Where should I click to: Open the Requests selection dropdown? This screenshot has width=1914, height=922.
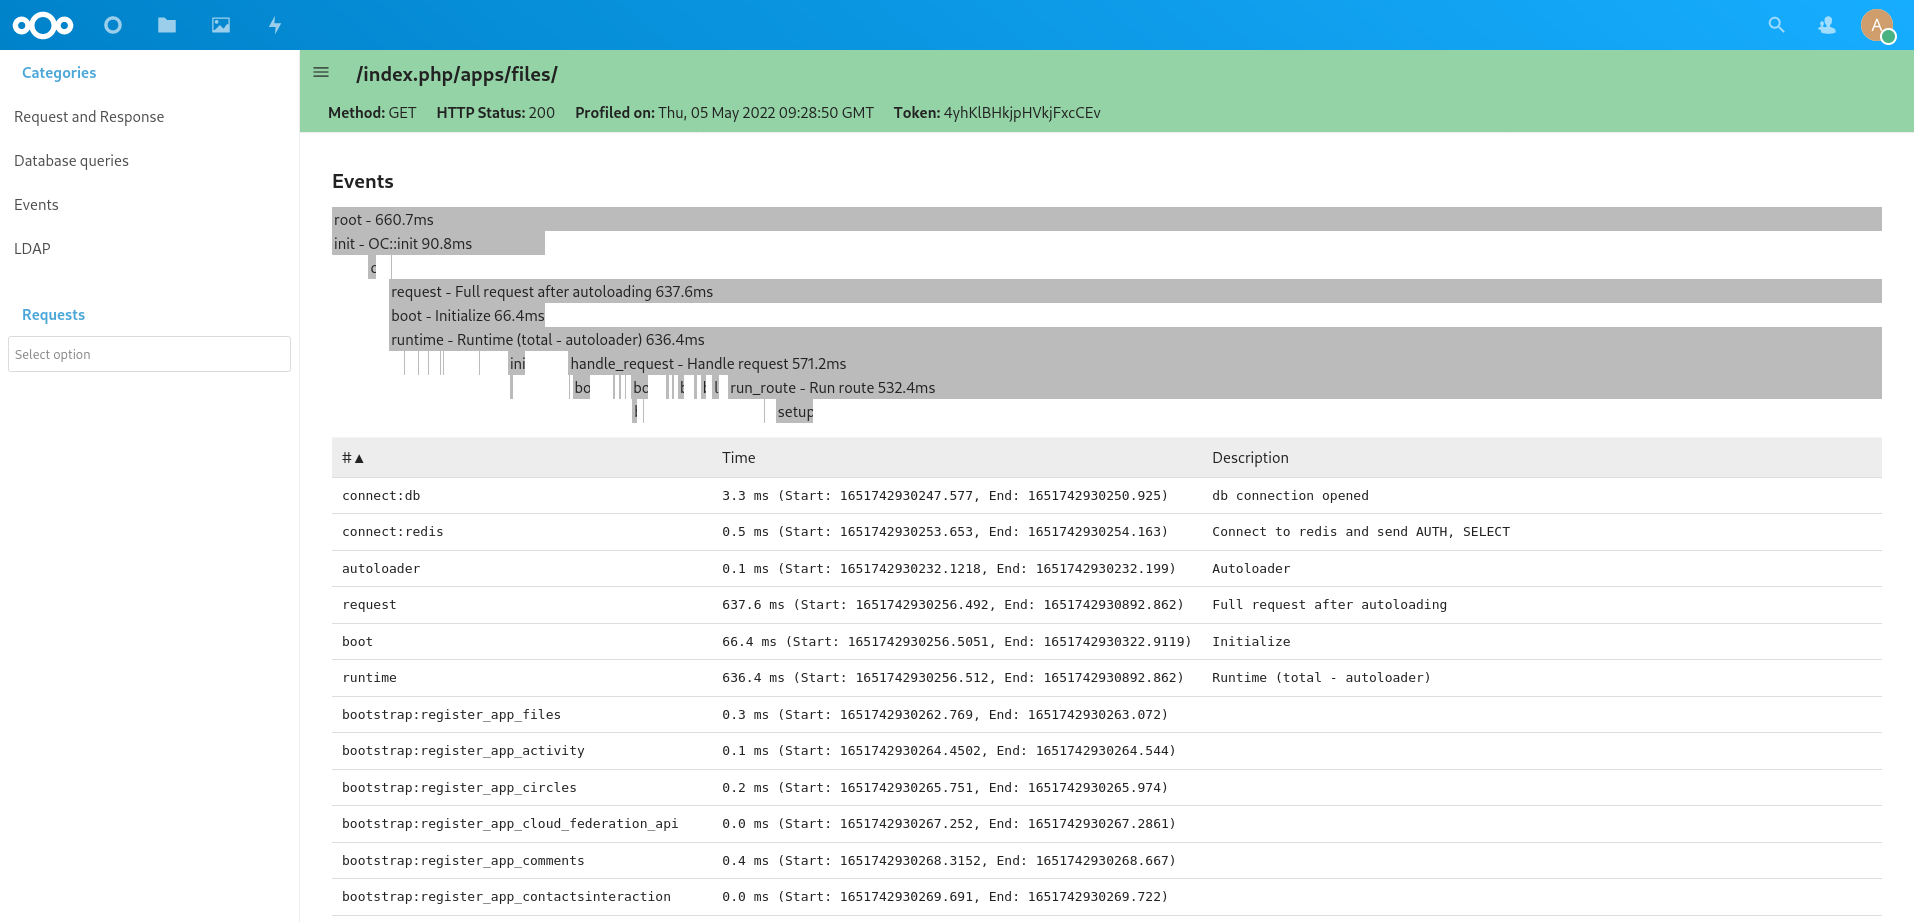[x=149, y=354]
